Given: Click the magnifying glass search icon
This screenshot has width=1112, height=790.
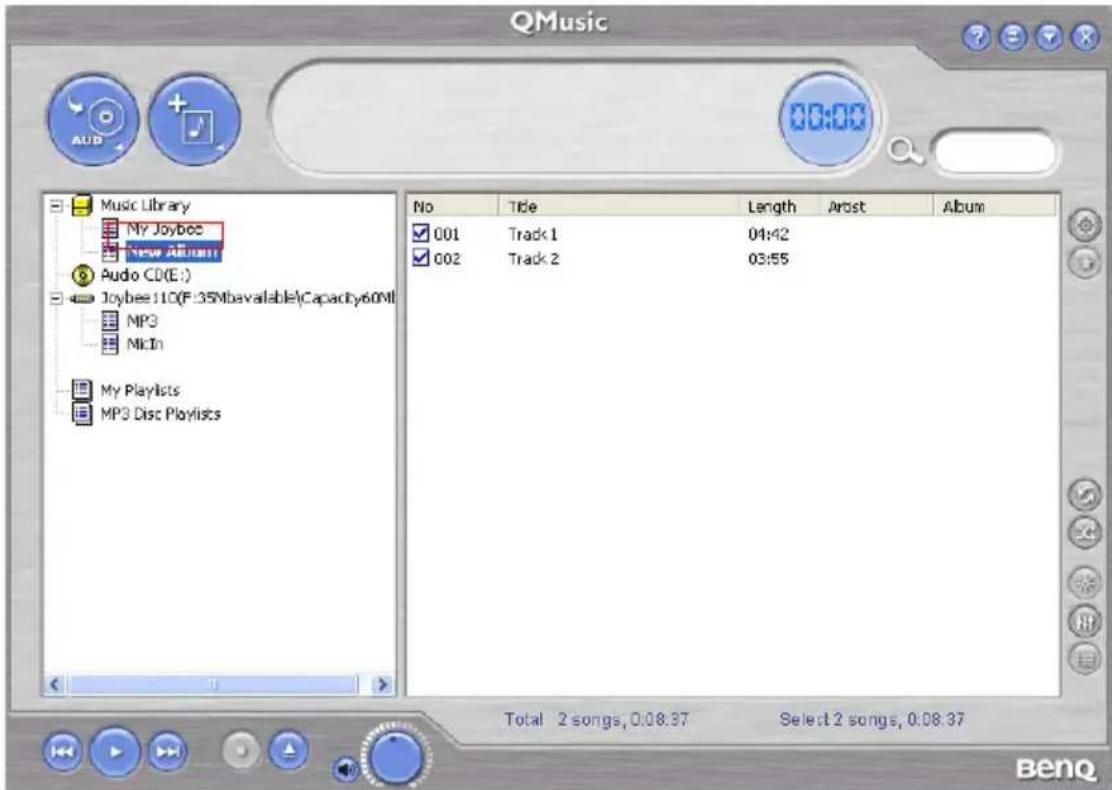Looking at the screenshot, I should 905,152.
